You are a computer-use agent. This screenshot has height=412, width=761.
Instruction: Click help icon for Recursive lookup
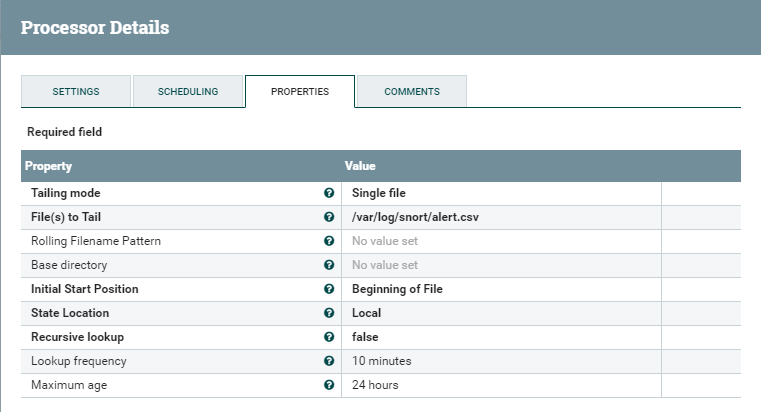[x=329, y=337]
